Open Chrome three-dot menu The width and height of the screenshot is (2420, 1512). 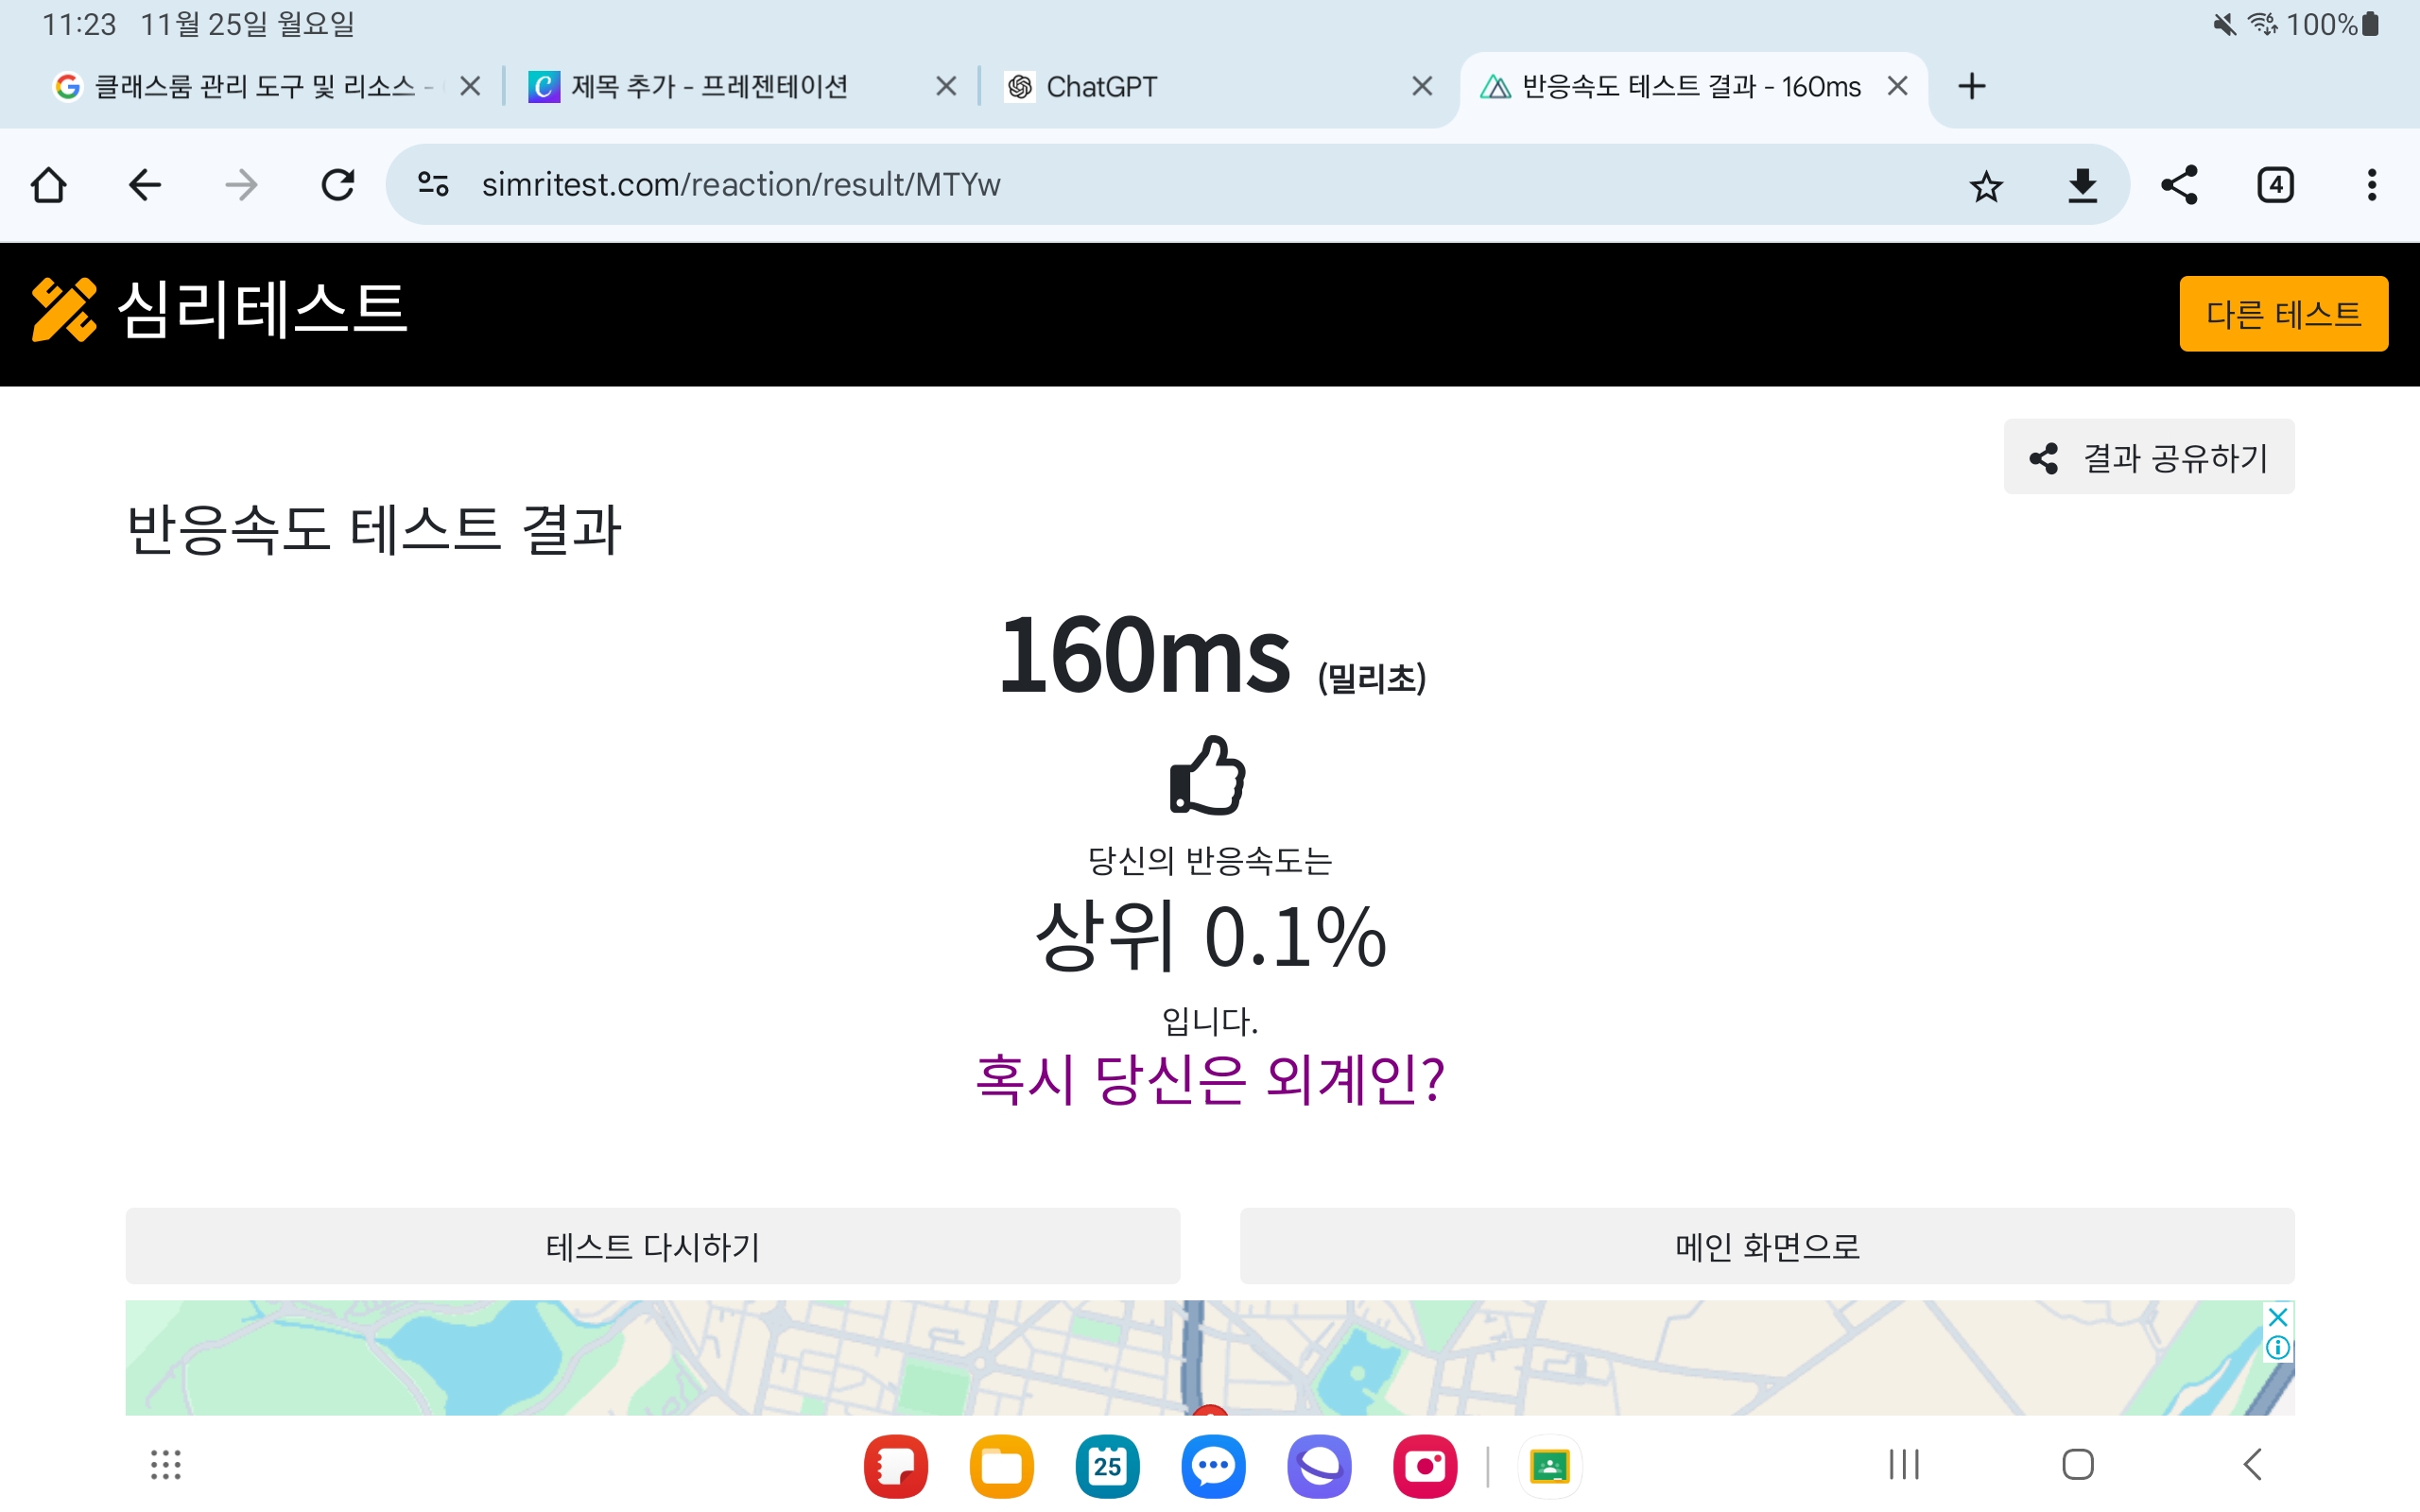pyautogui.click(x=2372, y=185)
